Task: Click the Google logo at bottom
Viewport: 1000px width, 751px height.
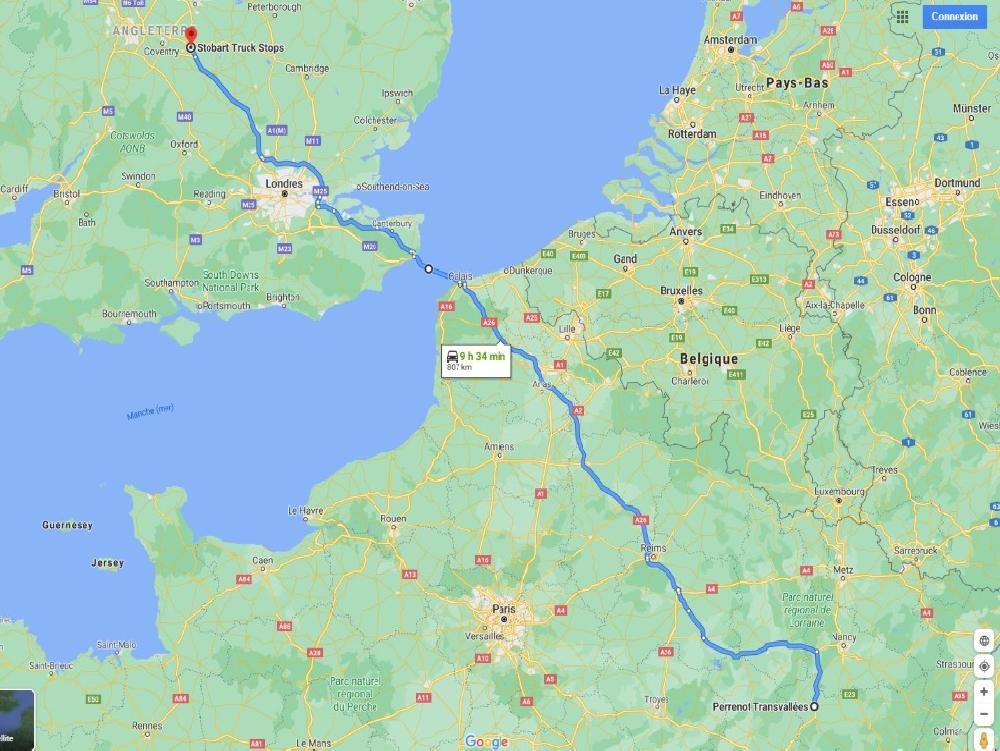Action: pyautogui.click(x=487, y=741)
